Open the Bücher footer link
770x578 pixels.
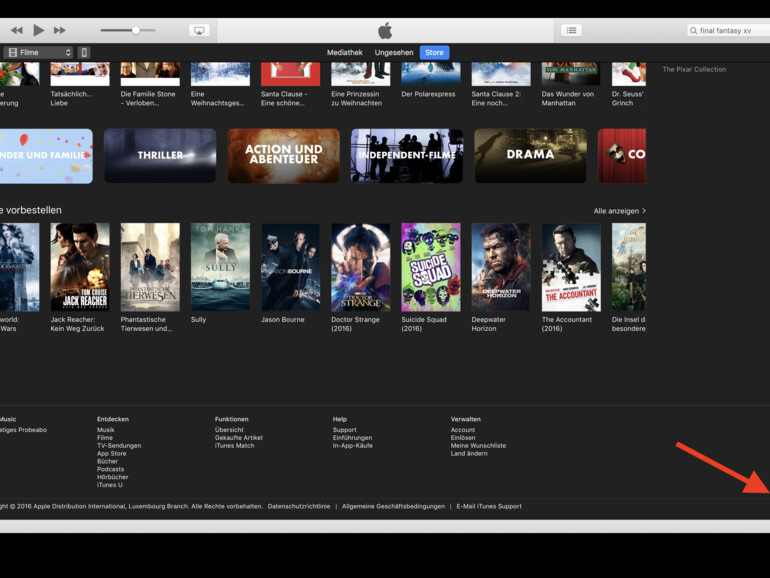pos(107,461)
